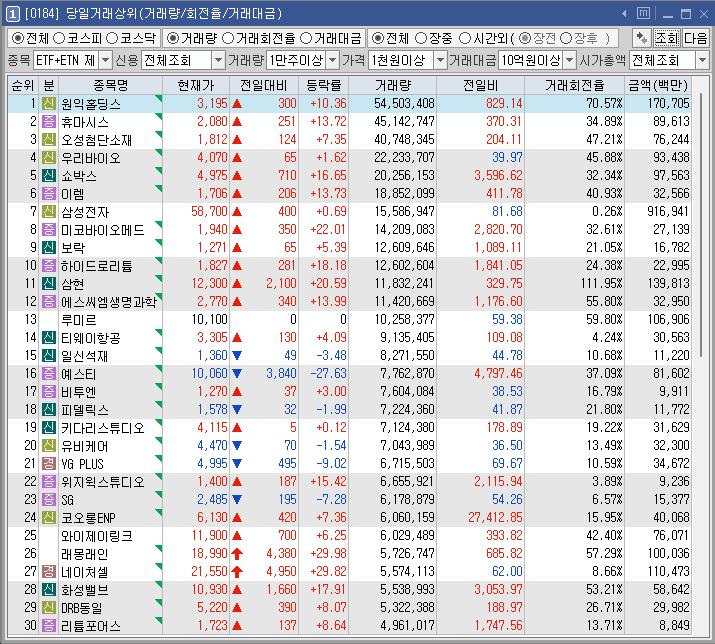715x644 pixels.
Task: Click the 경 badge icon for VG PLUS
Action: pos(49,463)
